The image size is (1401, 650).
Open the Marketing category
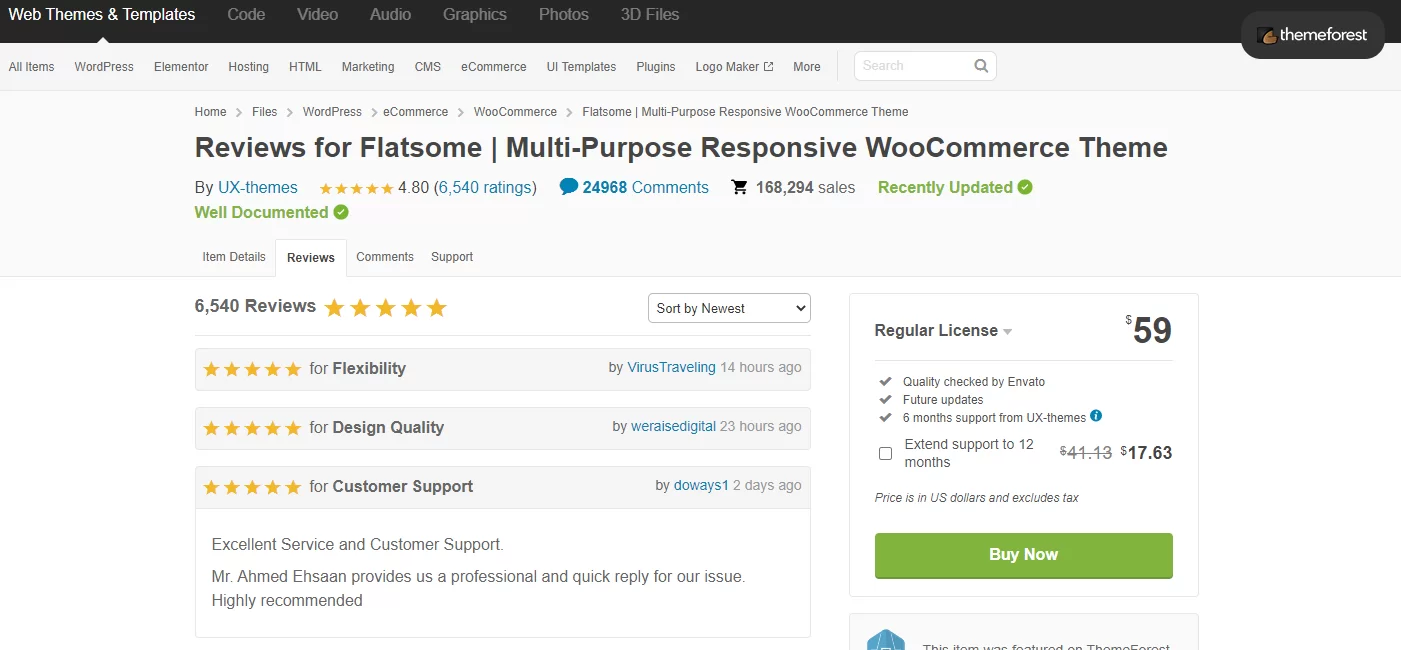[x=368, y=67]
